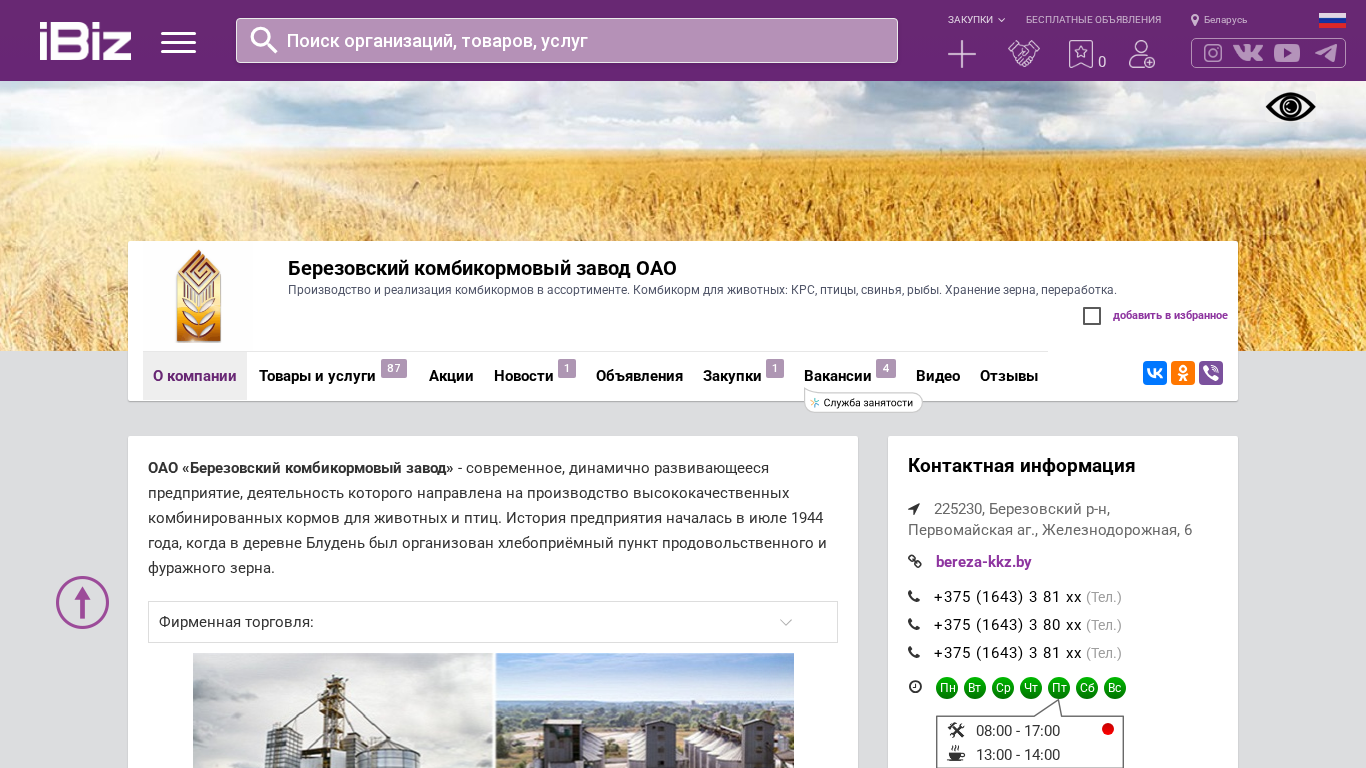Check the 'добавить в избранное' checkbox
The width and height of the screenshot is (1366, 768).
[1092, 316]
